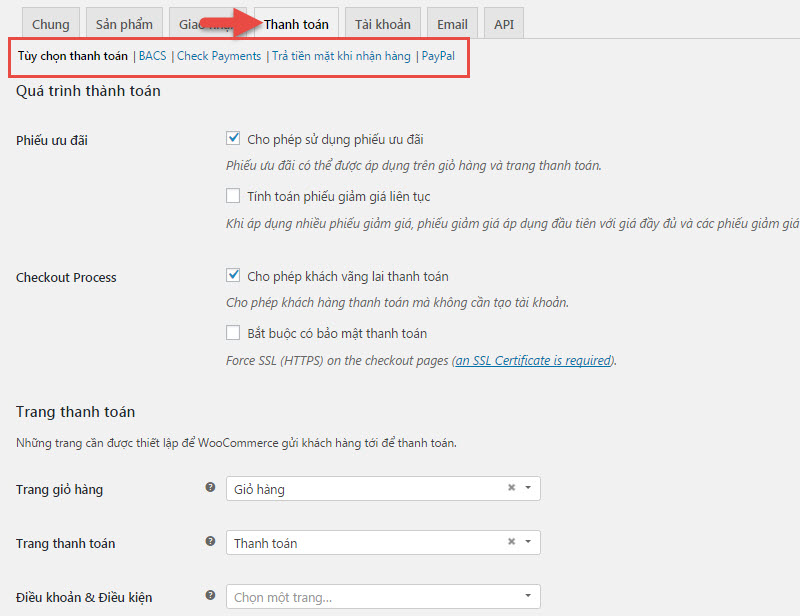Switch to the Chung tab
Screen dimensions: 800x616
(x=51, y=24)
